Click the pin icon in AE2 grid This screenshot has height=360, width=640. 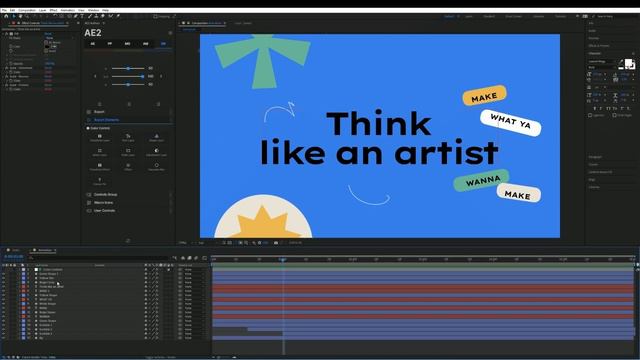tap(100, 181)
